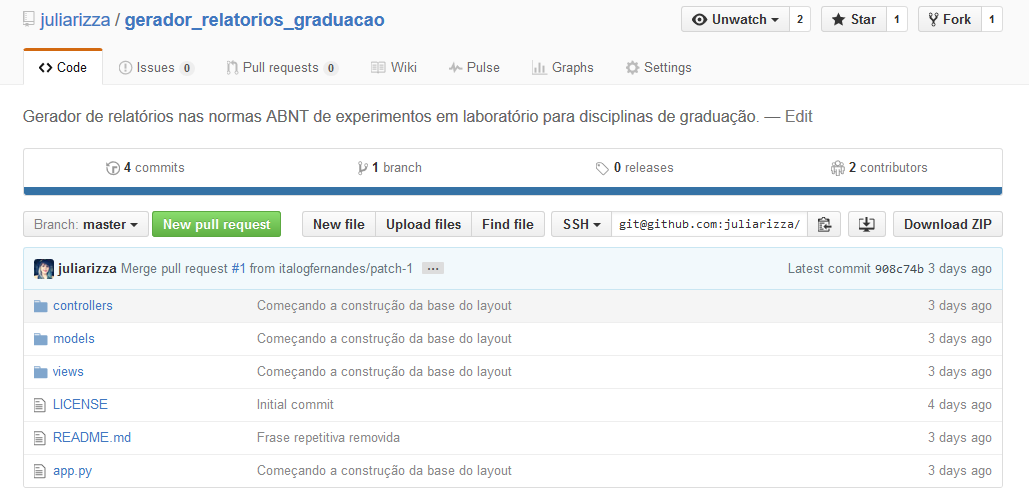Image resolution: width=1029 pixels, height=495 pixels.
Task: Open latest commit 908c74b
Action: pyautogui.click(x=899, y=269)
